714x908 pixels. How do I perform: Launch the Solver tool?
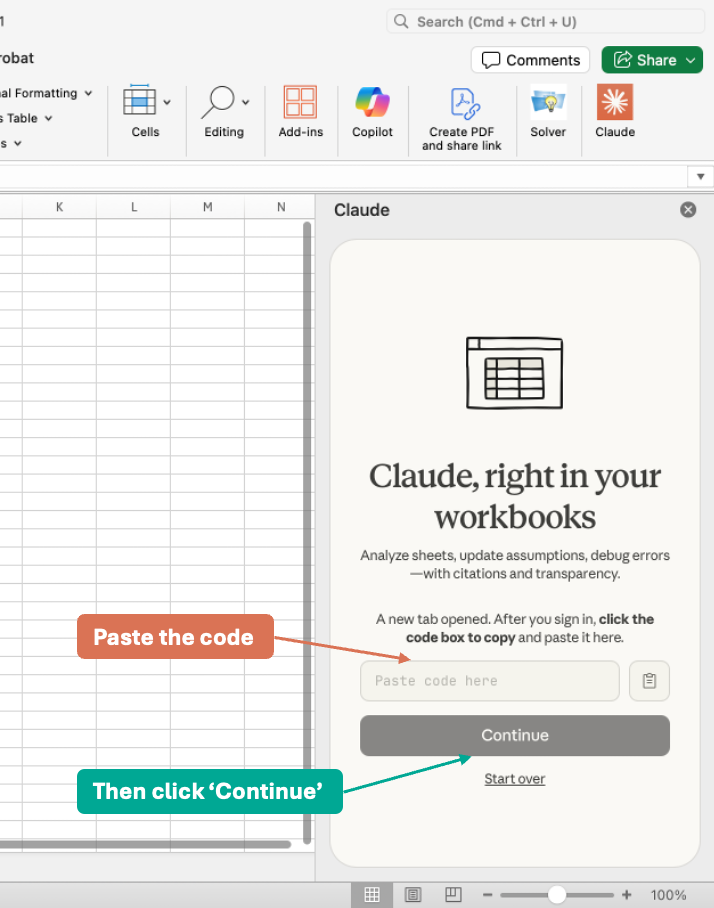[x=548, y=112]
